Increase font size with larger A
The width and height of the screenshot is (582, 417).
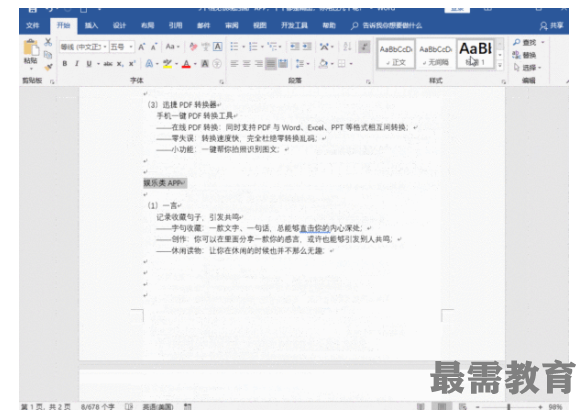pyautogui.click(x=141, y=47)
